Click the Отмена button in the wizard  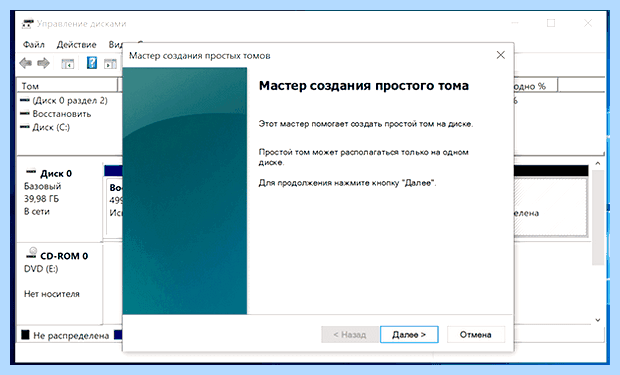[x=475, y=335]
